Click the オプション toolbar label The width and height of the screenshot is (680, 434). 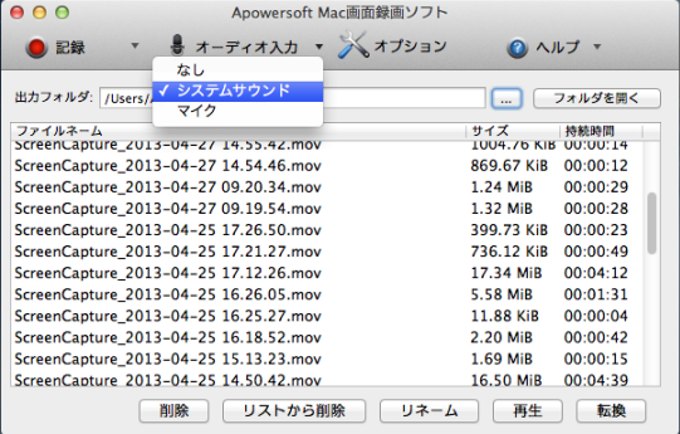point(410,46)
